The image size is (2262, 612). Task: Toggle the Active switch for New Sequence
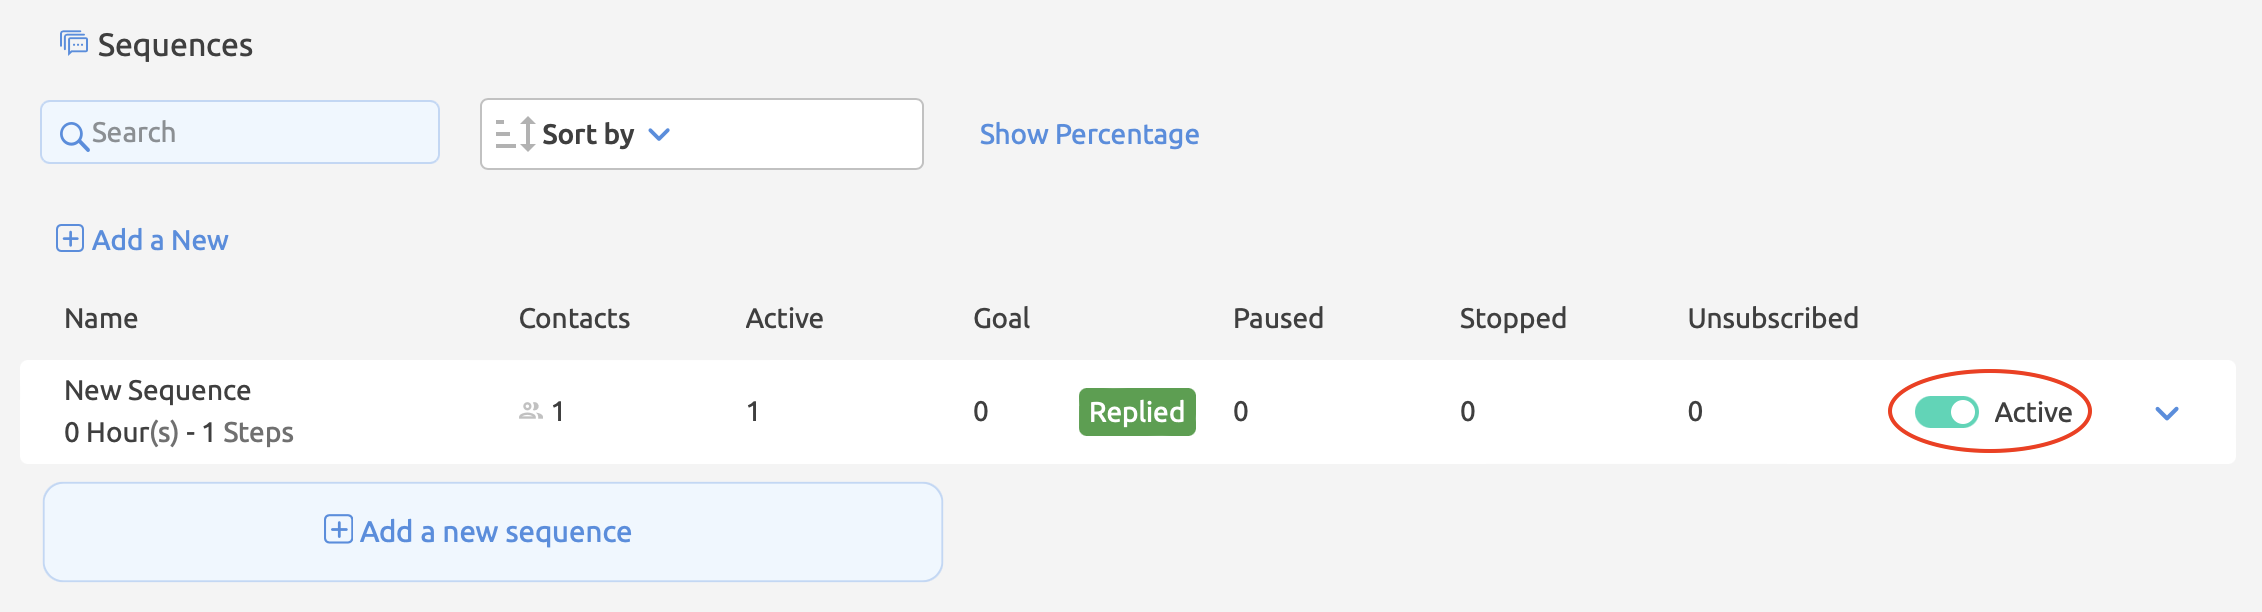pyautogui.click(x=1946, y=412)
